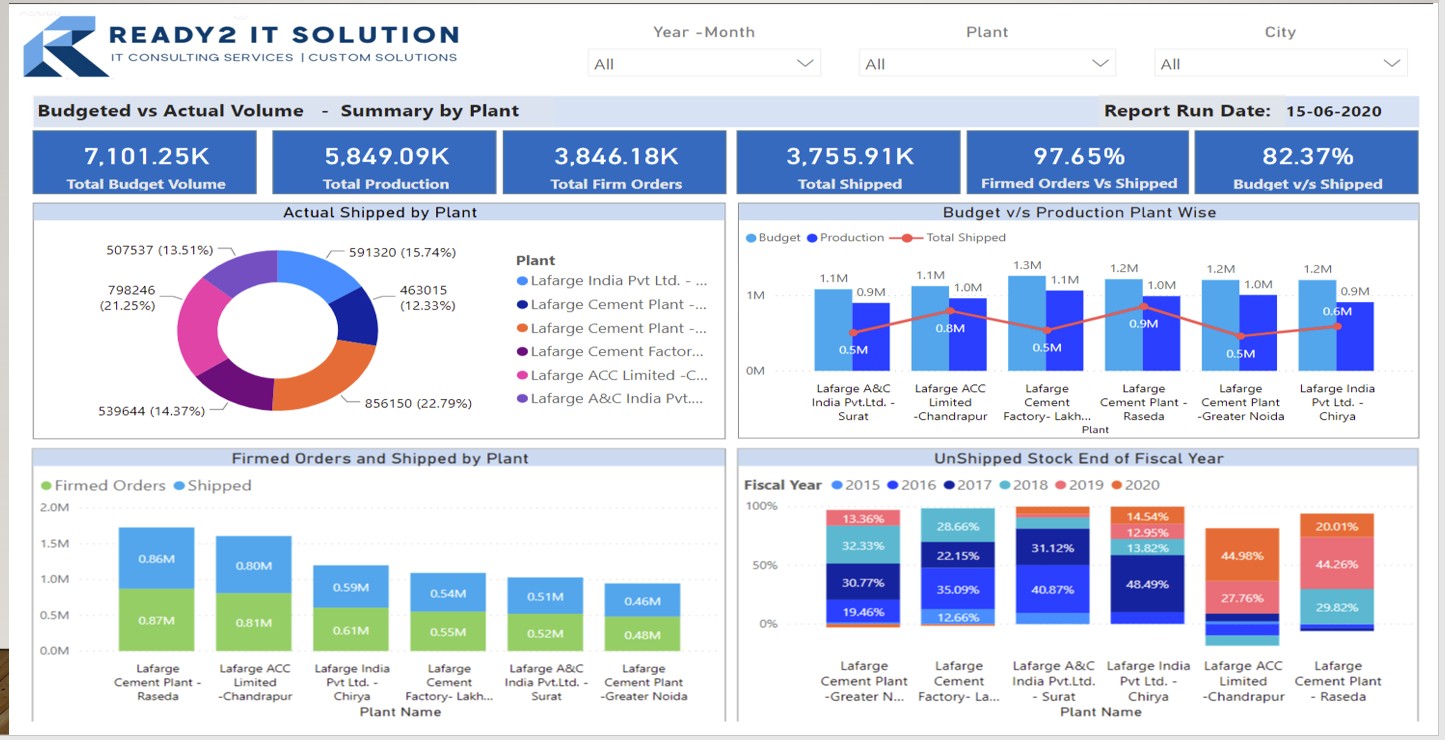Click the 0.6M total shipped point for Chirya

[x=1337, y=326]
